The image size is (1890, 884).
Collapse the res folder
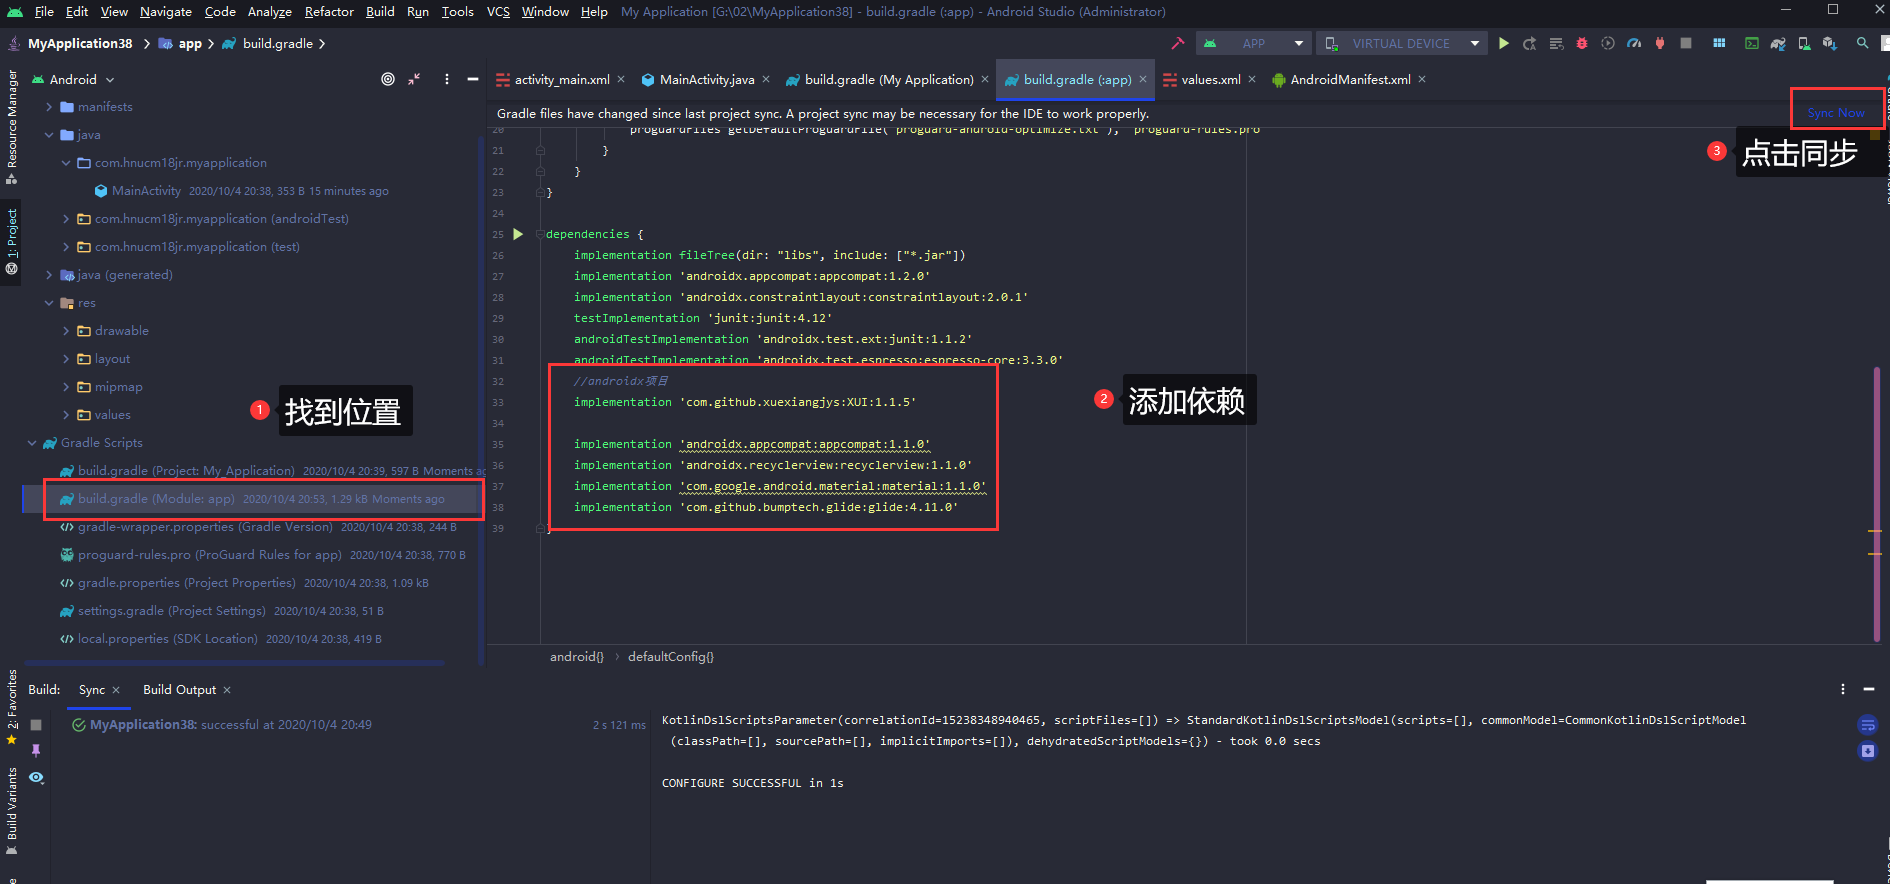point(49,303)
